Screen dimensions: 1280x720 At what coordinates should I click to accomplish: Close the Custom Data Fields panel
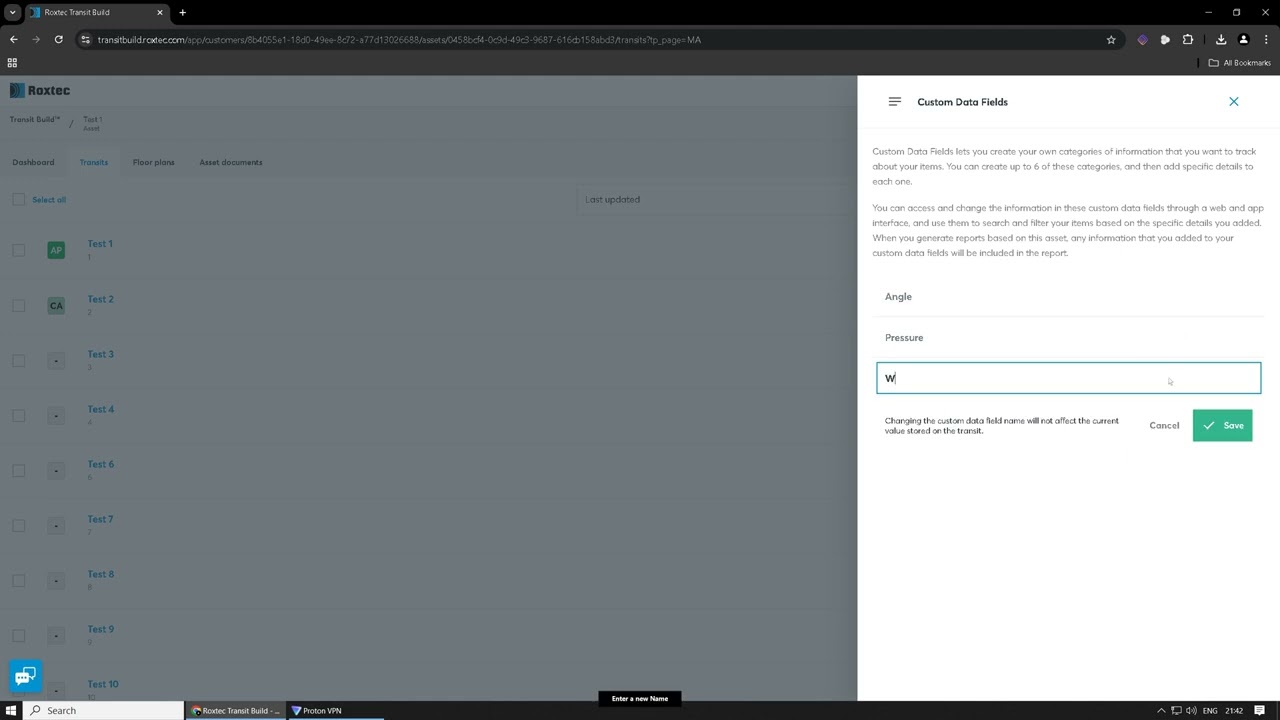[1233, 102]
